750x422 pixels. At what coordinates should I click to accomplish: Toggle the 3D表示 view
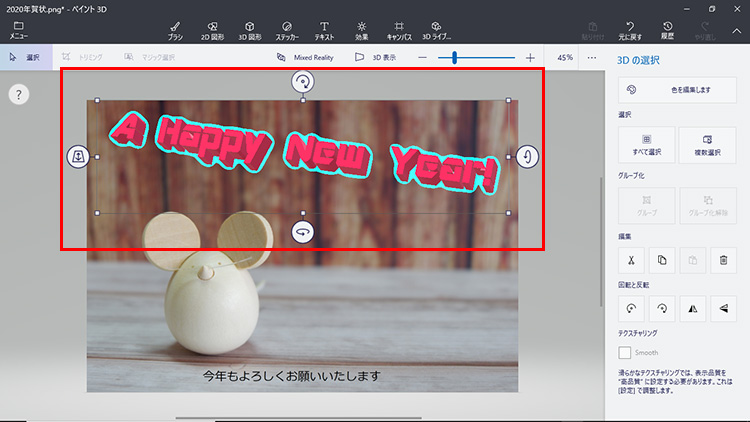375,58
